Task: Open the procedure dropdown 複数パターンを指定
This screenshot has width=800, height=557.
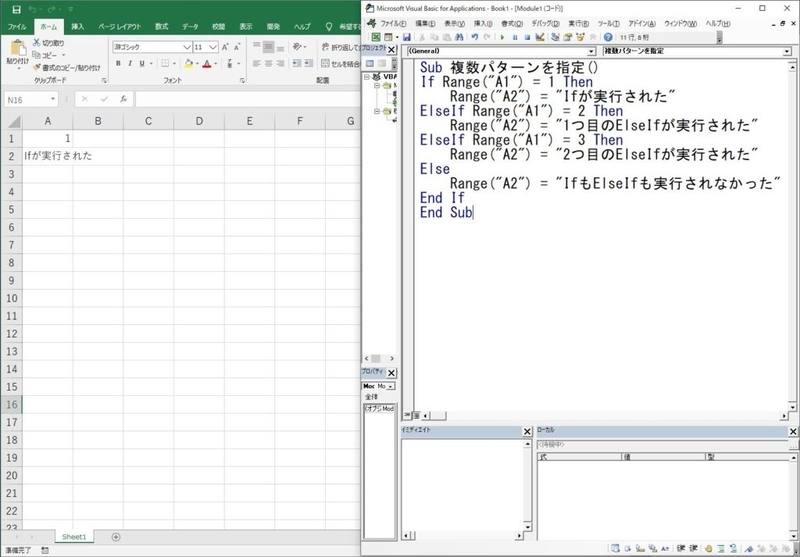Action: pos(786,51)
